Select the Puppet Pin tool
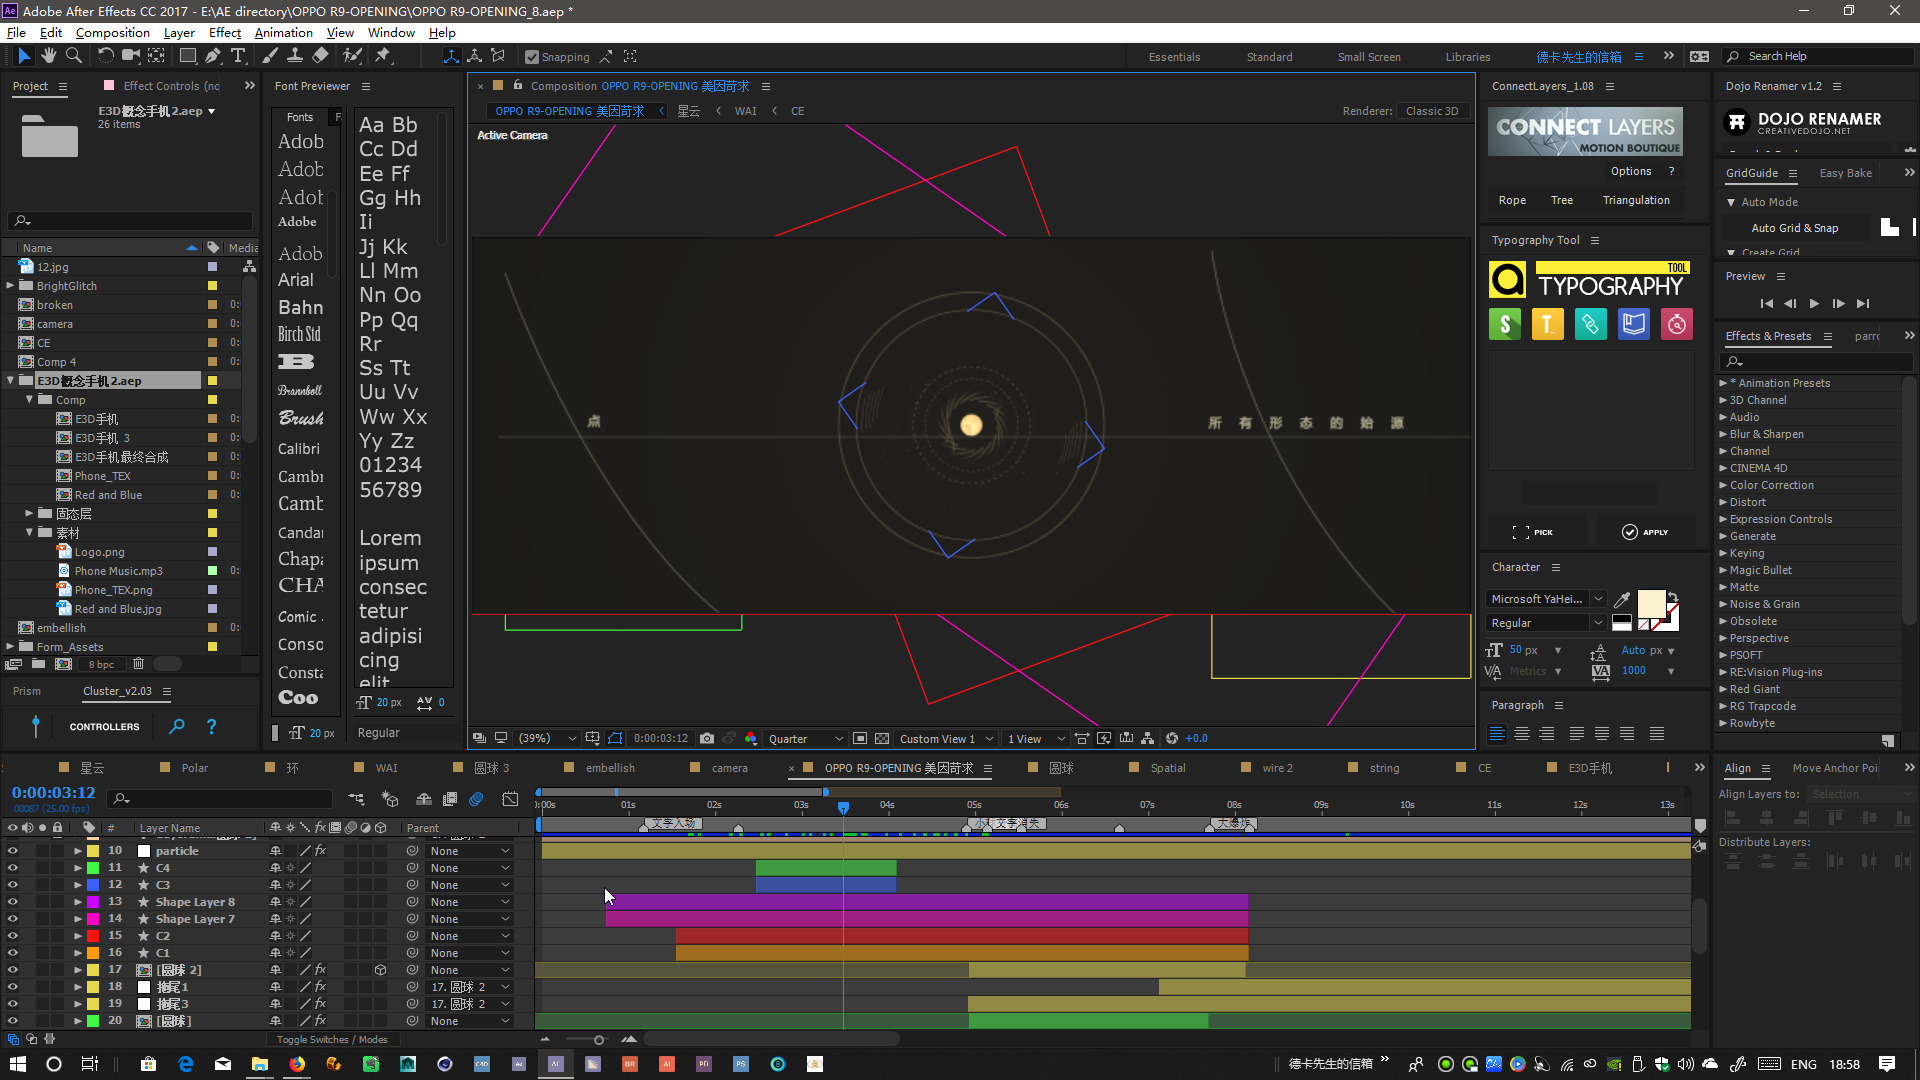Screen dimensions: 1920x1080 [383, 56]
